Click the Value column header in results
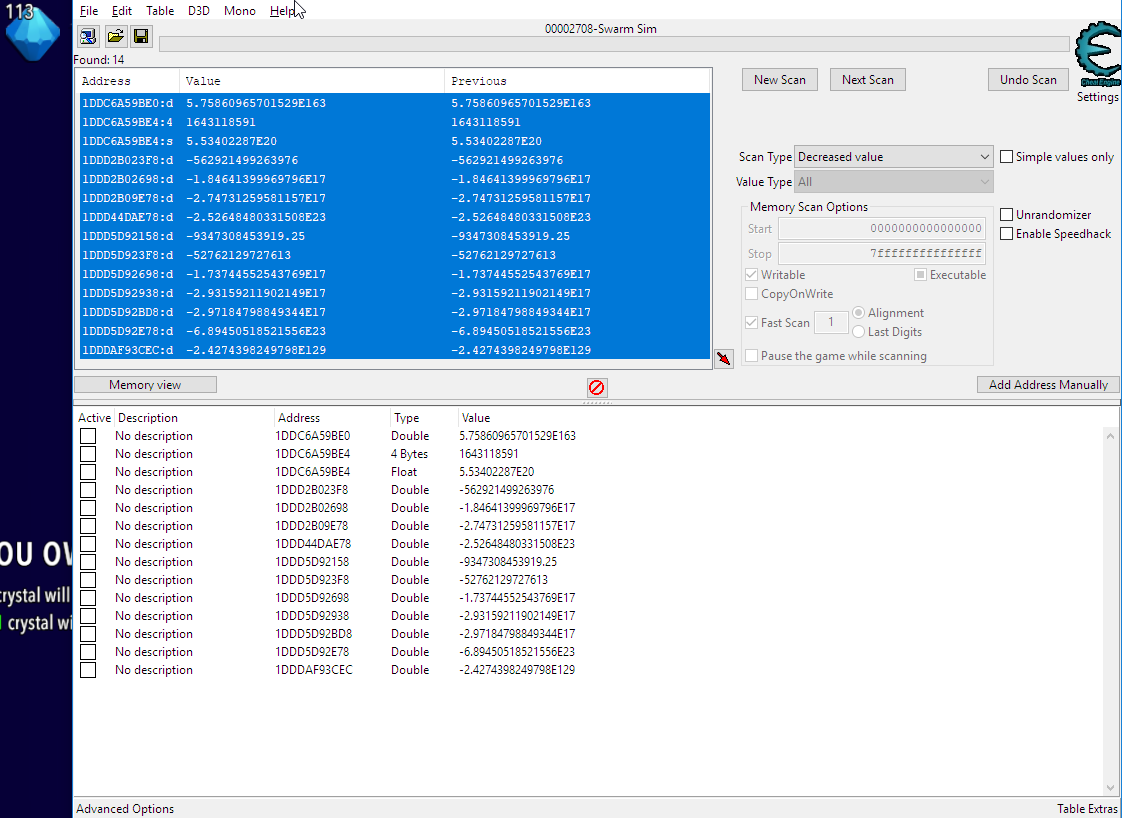 310,81
